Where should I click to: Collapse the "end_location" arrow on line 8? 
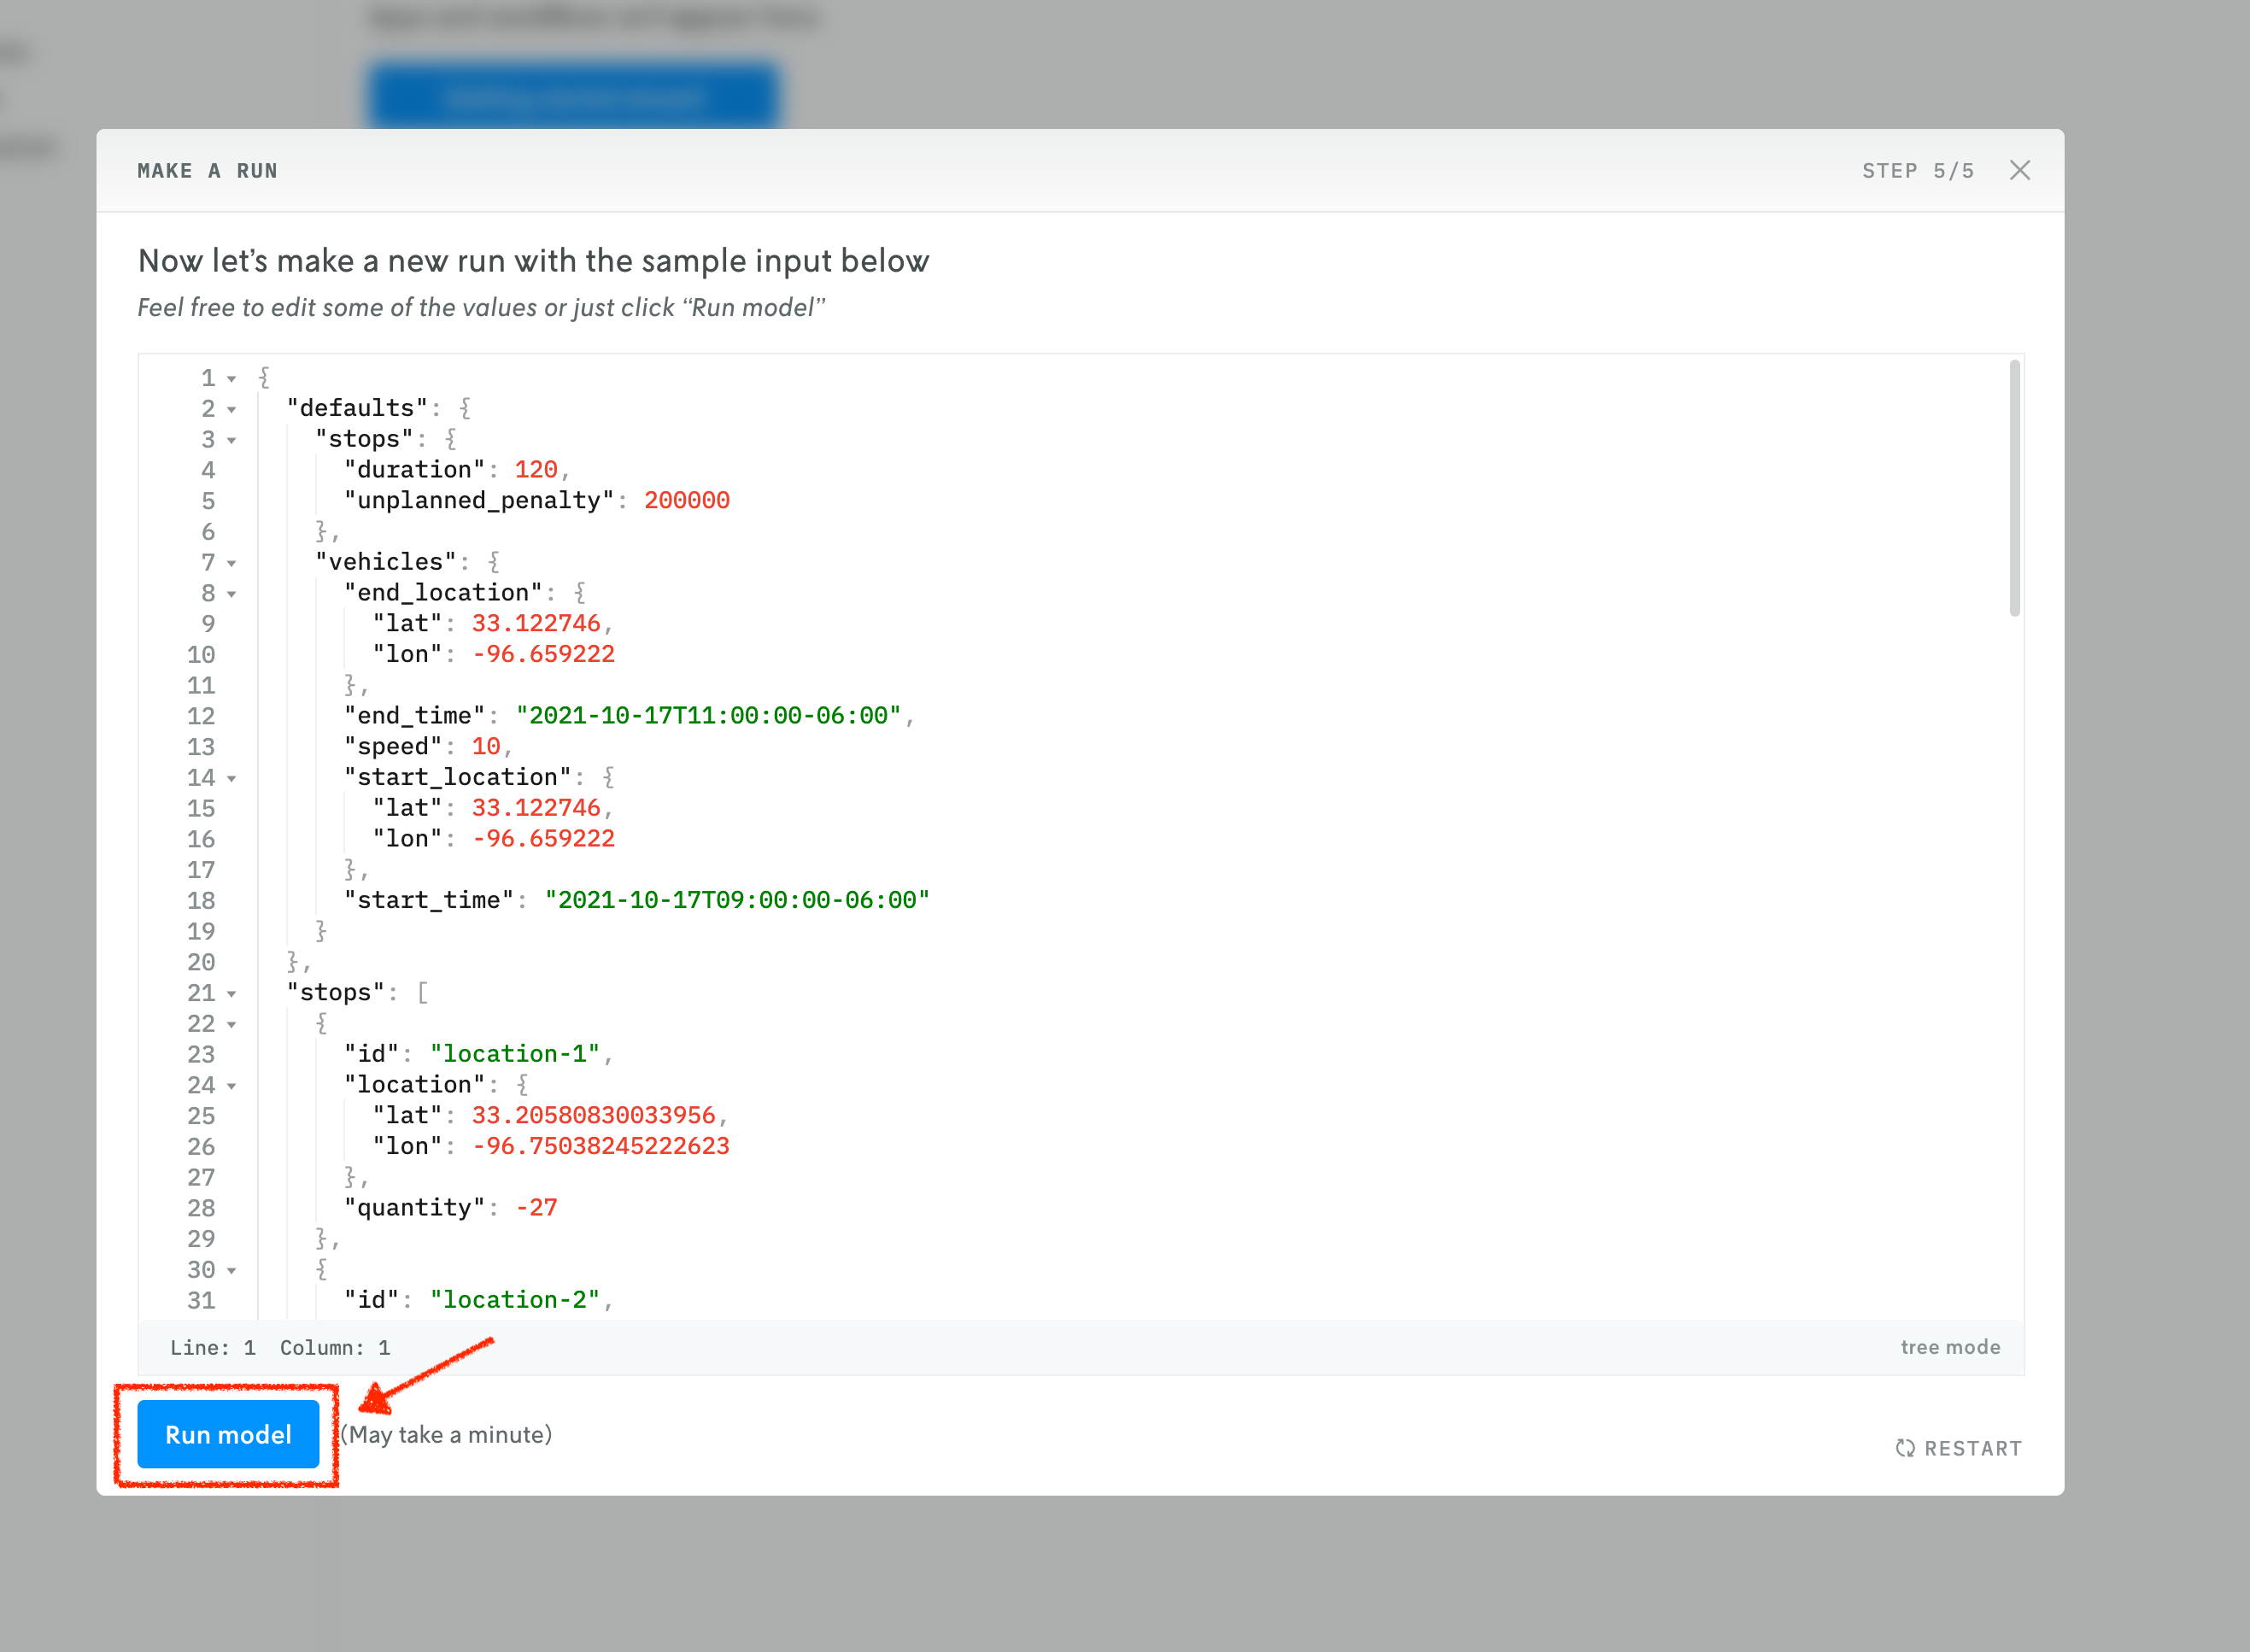(x=232, y=595)
